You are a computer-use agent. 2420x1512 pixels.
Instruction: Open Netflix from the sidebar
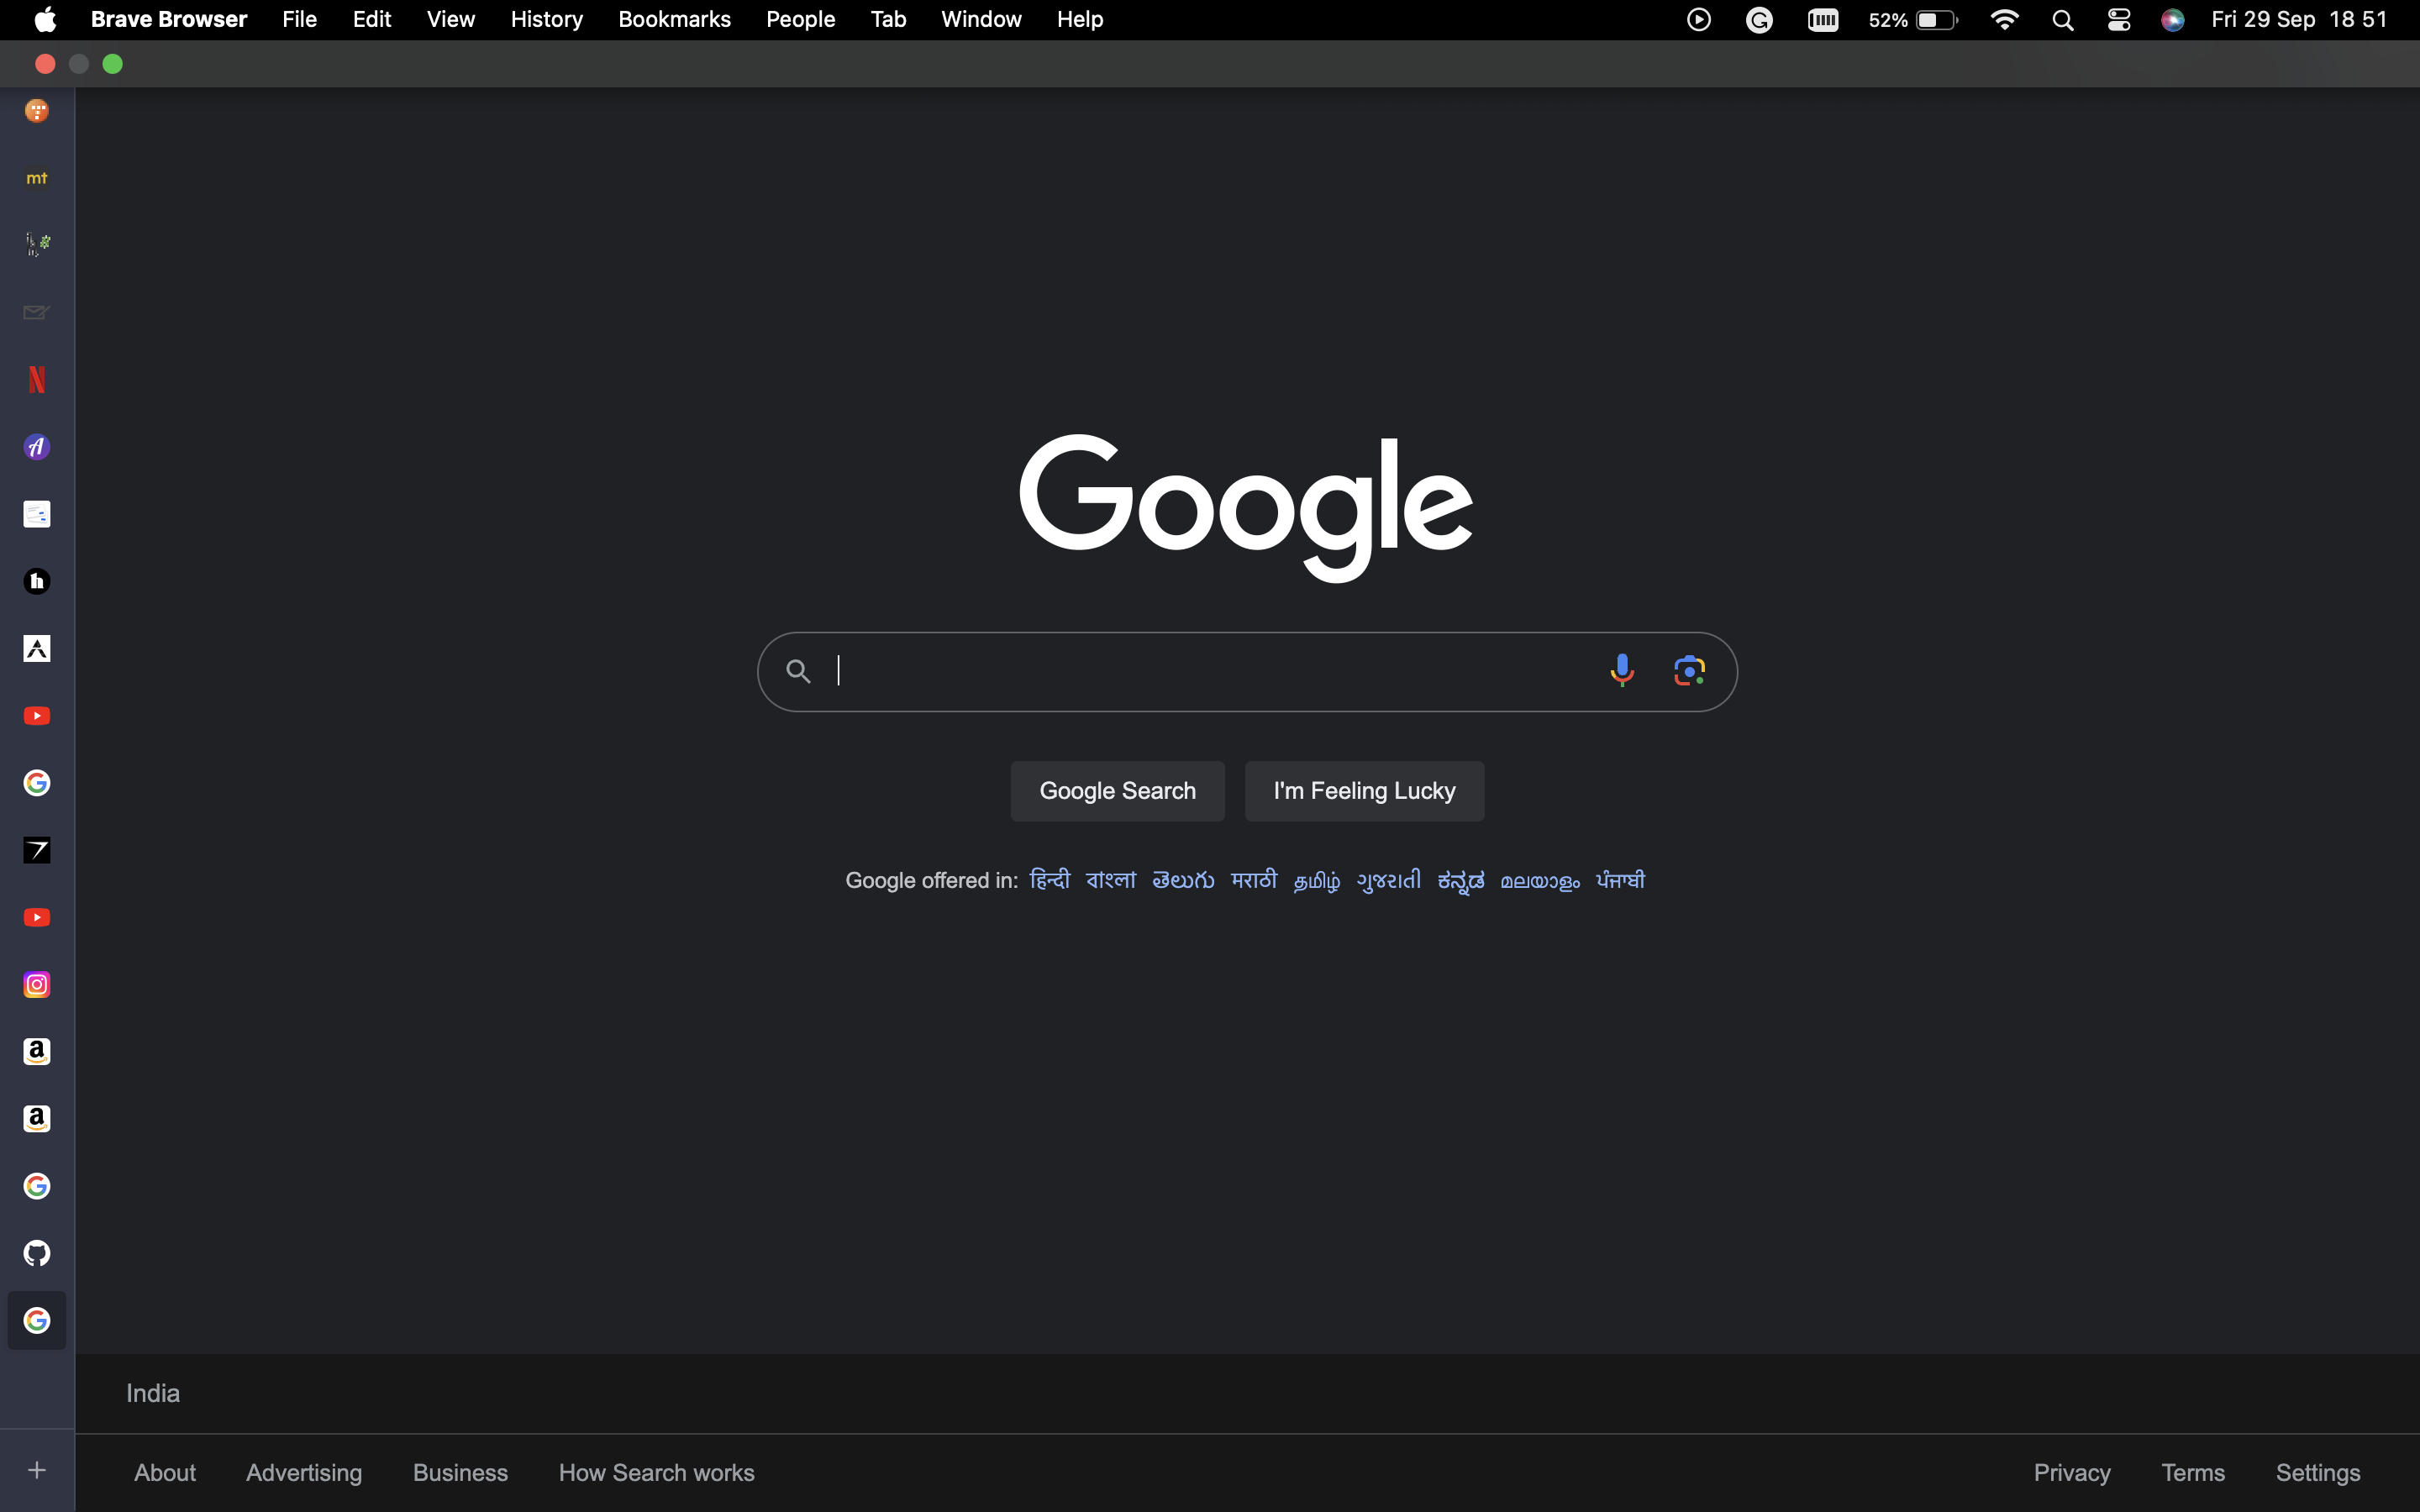click(x=37, y=380)
